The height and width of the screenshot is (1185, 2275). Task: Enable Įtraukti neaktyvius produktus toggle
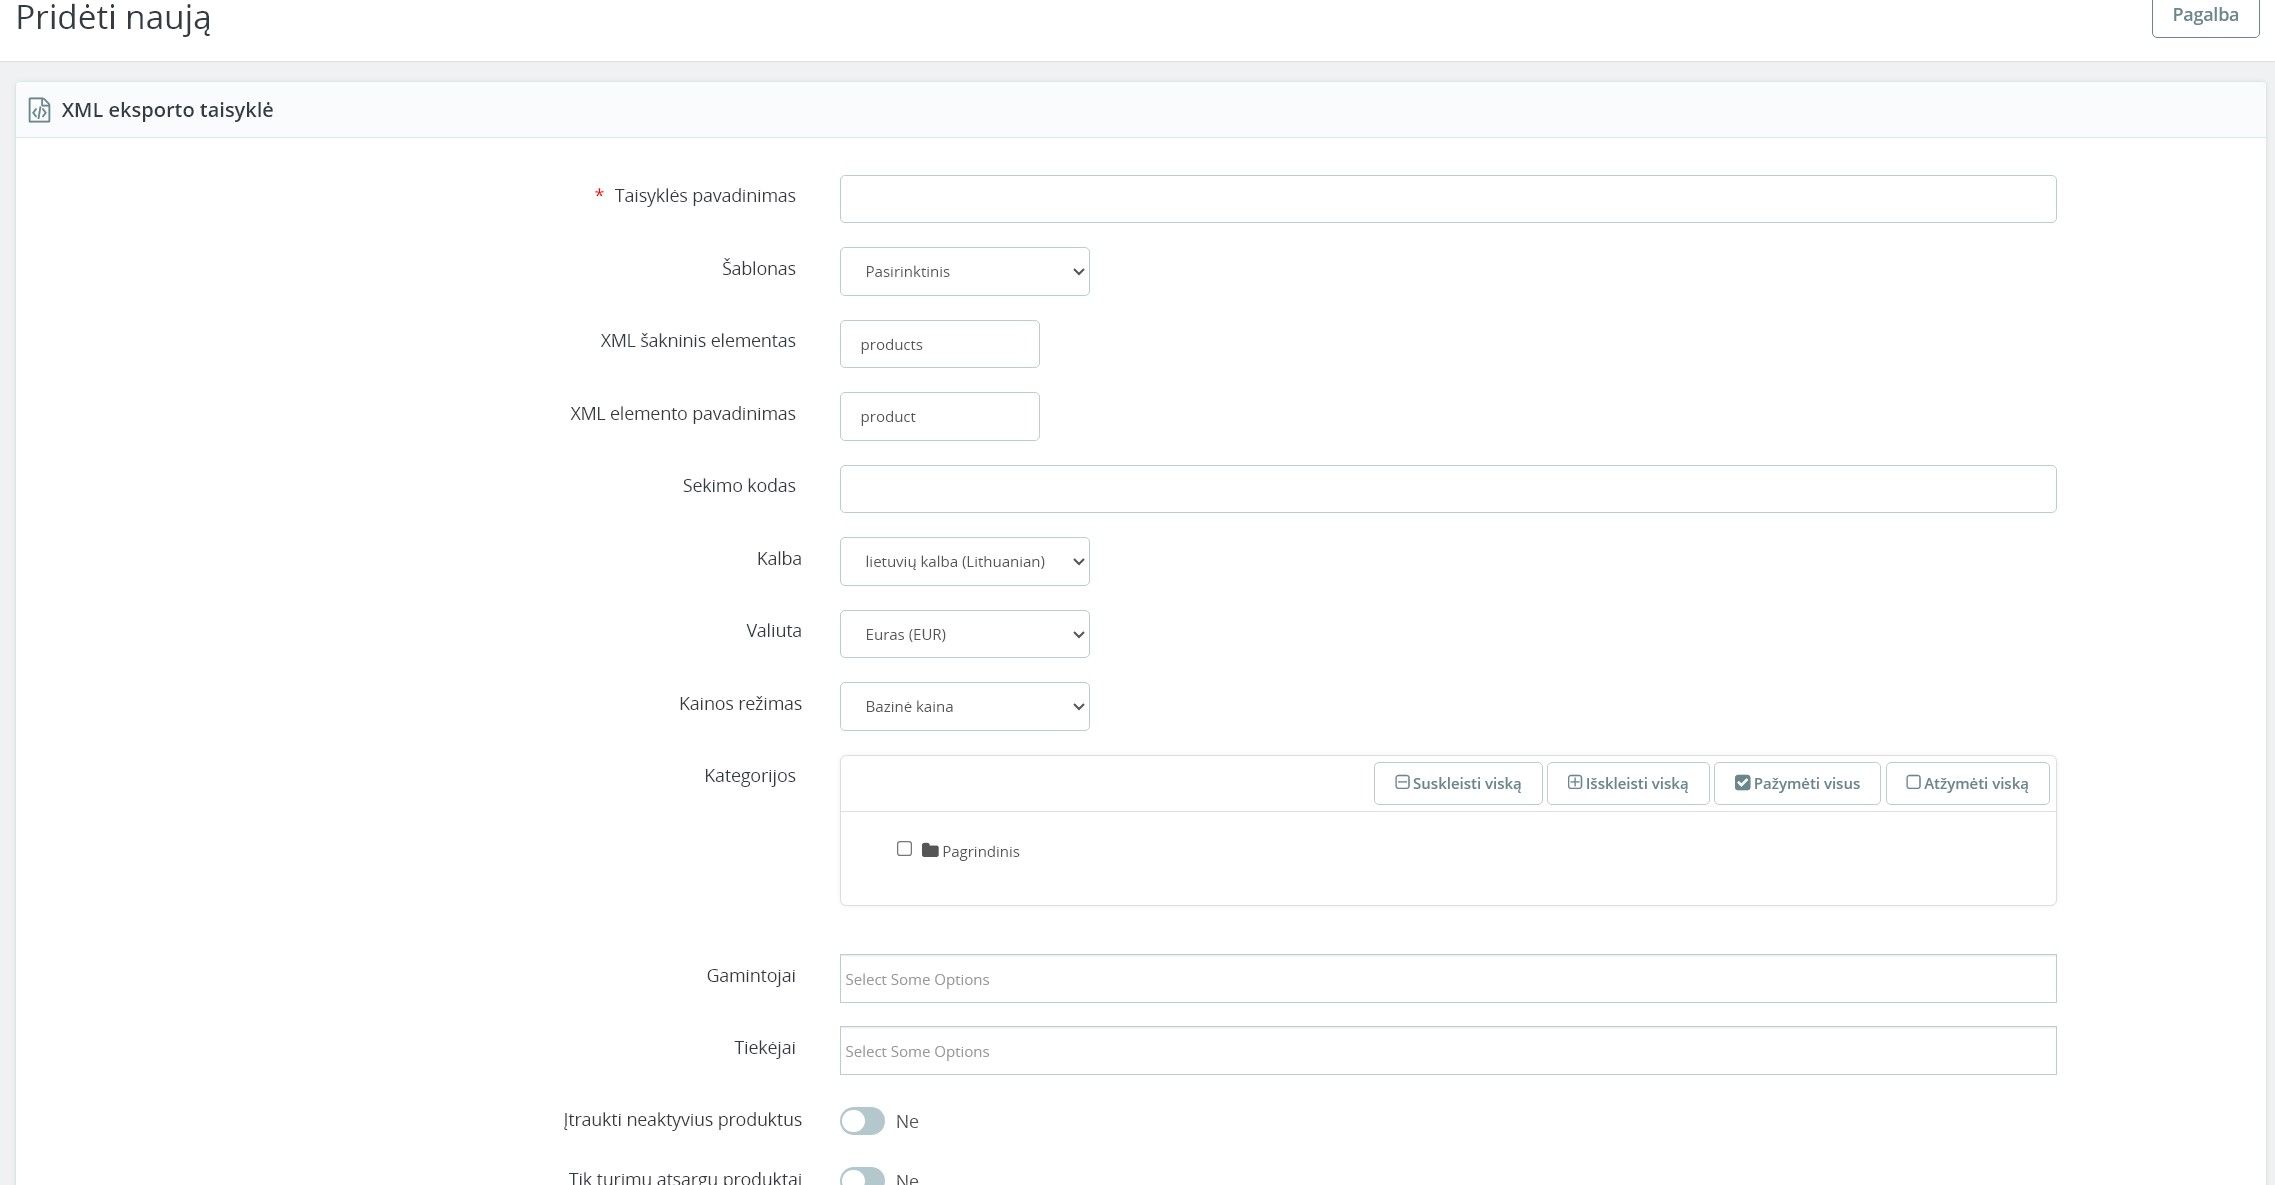862,1121
